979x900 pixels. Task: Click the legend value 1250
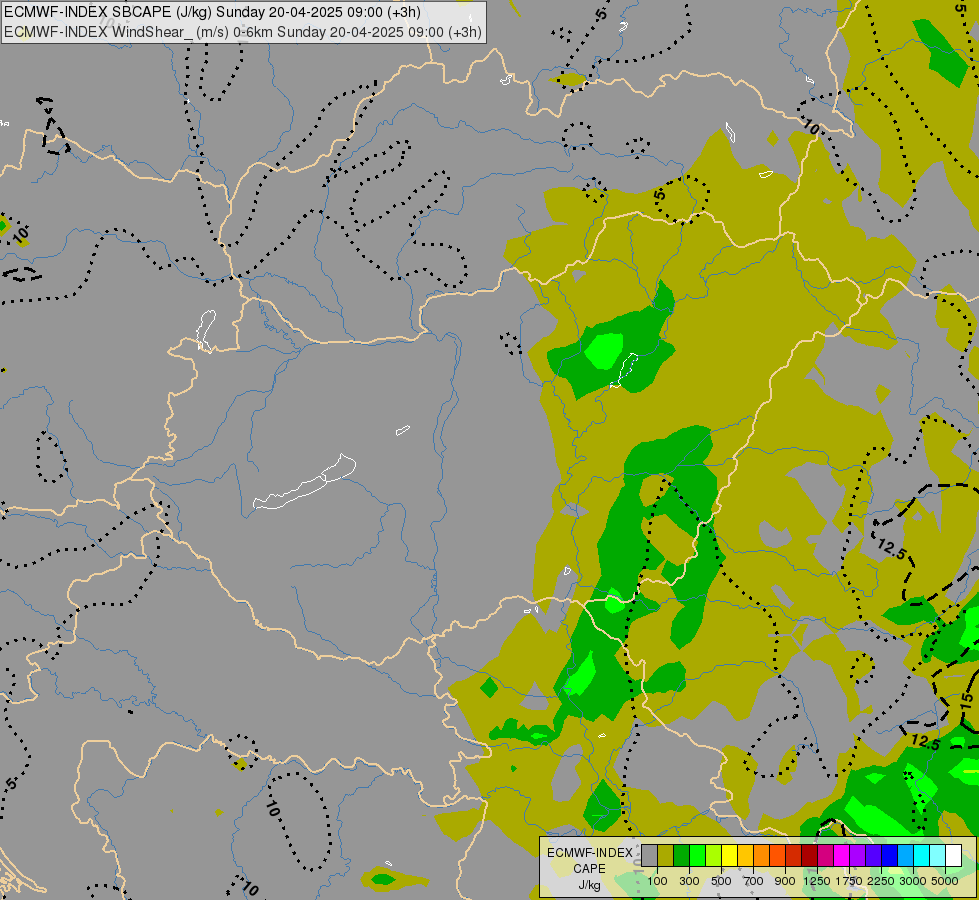coord(817,881)
